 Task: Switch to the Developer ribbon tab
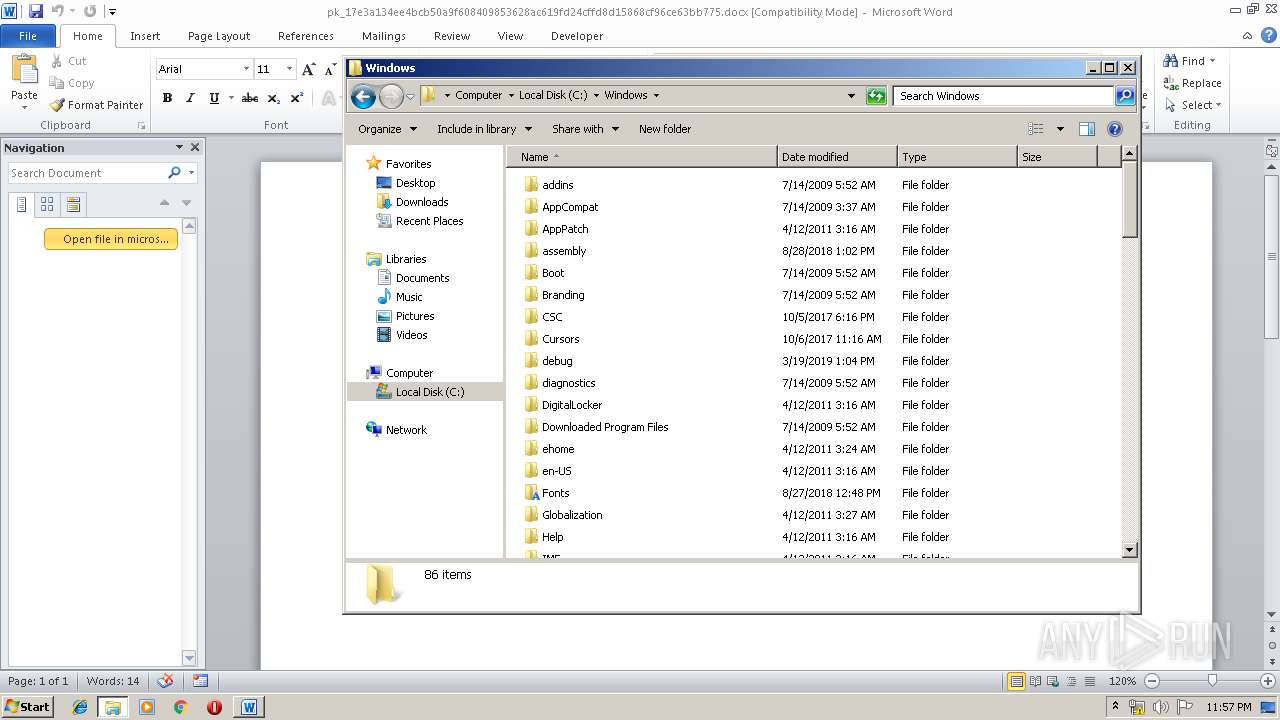(x=577, y=36)
